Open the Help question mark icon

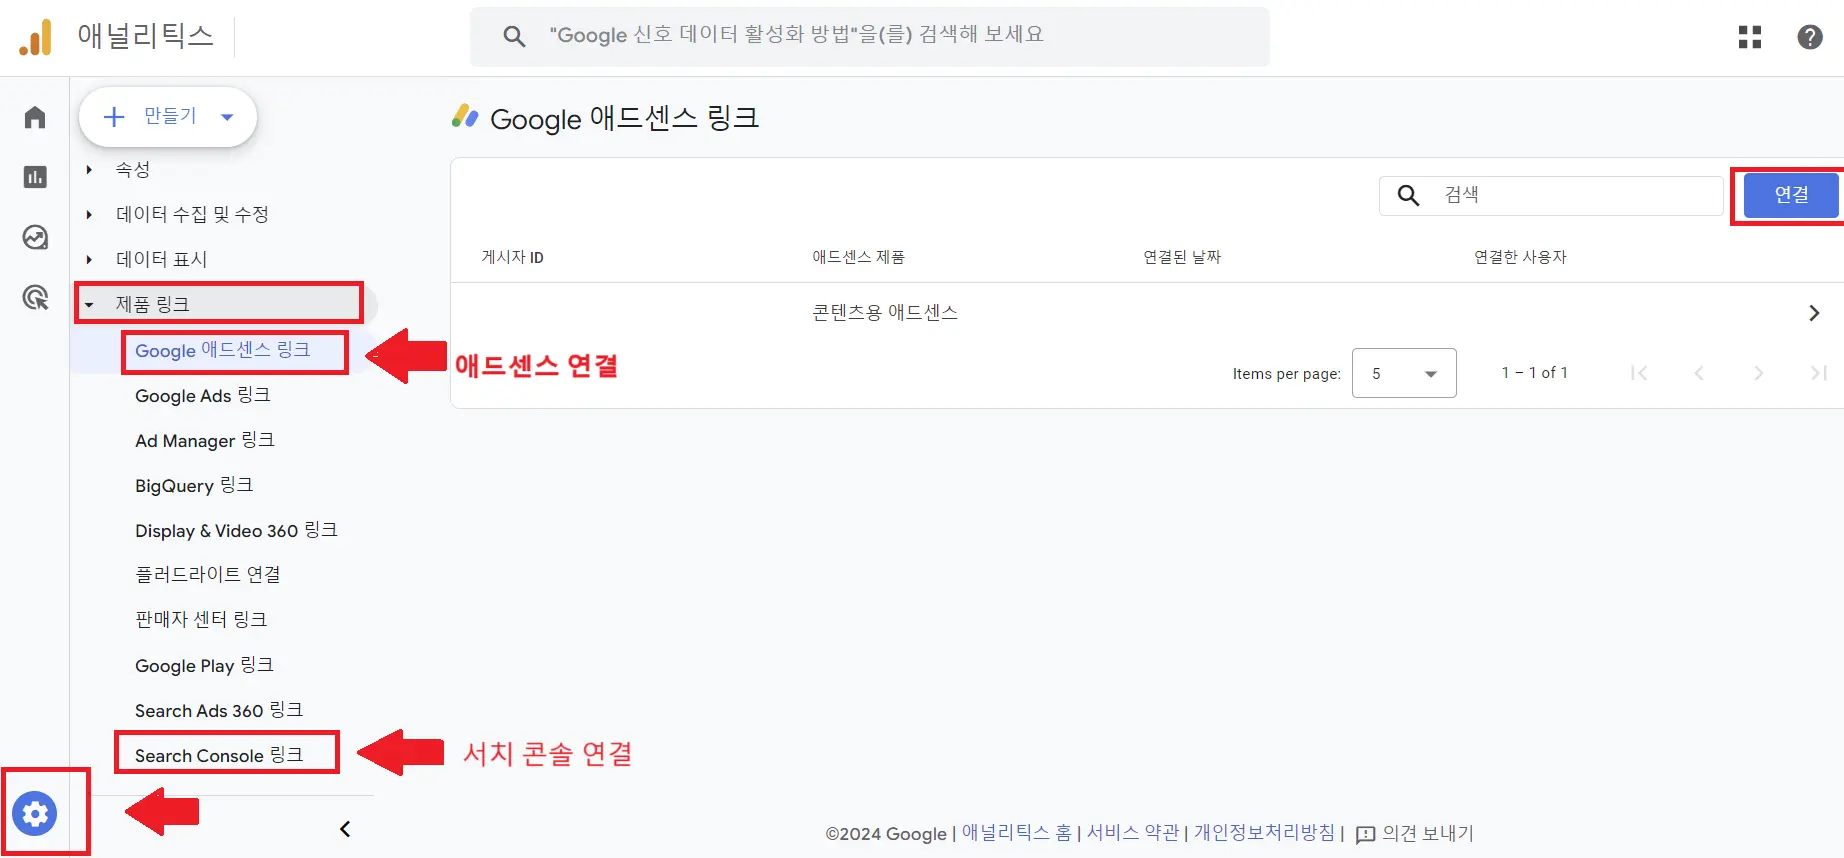click(x=1810, y=37)
